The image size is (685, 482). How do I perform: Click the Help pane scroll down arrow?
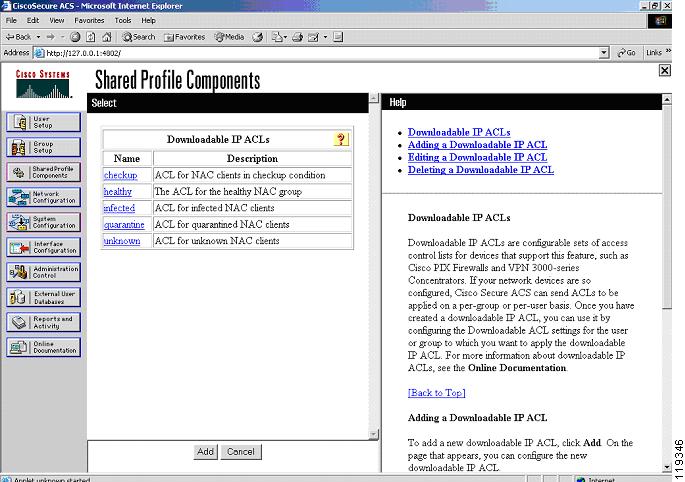(x=667, y=467)
